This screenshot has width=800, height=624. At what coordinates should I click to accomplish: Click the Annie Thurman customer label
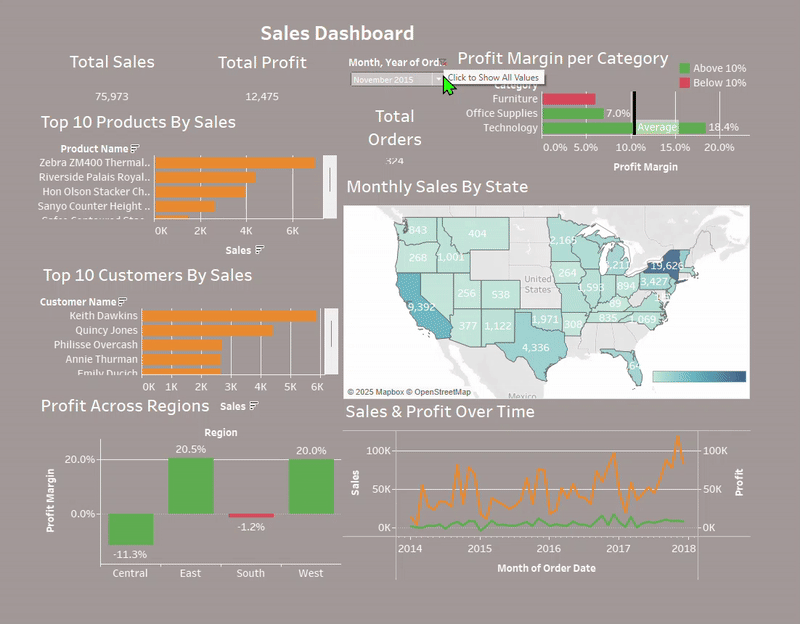pyautogui.click(x=101, y=359)
